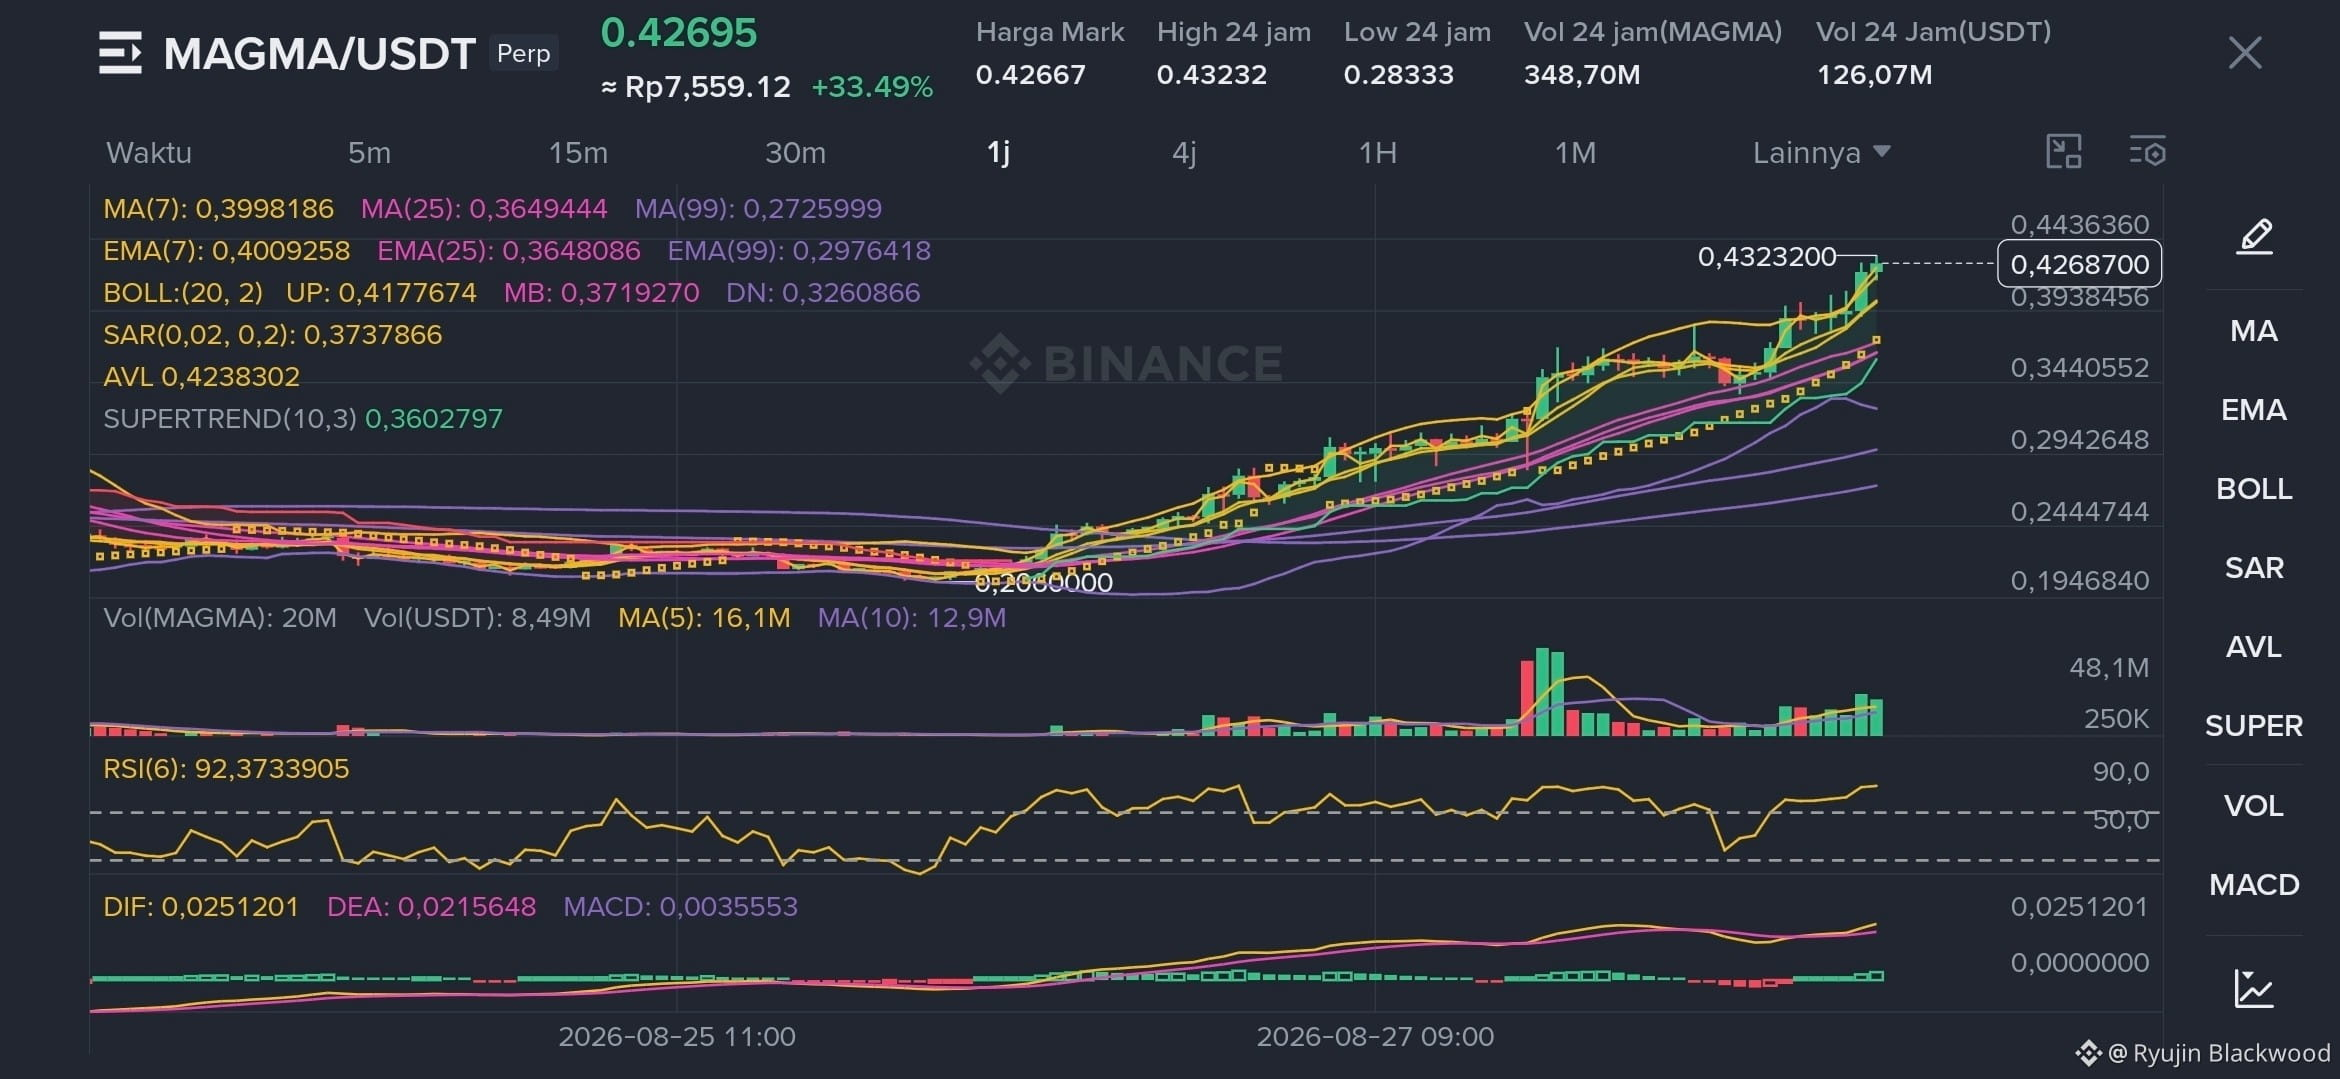Select the 5m timeframe
The width and height of the screenshot is (2340, 1079).
369,153
